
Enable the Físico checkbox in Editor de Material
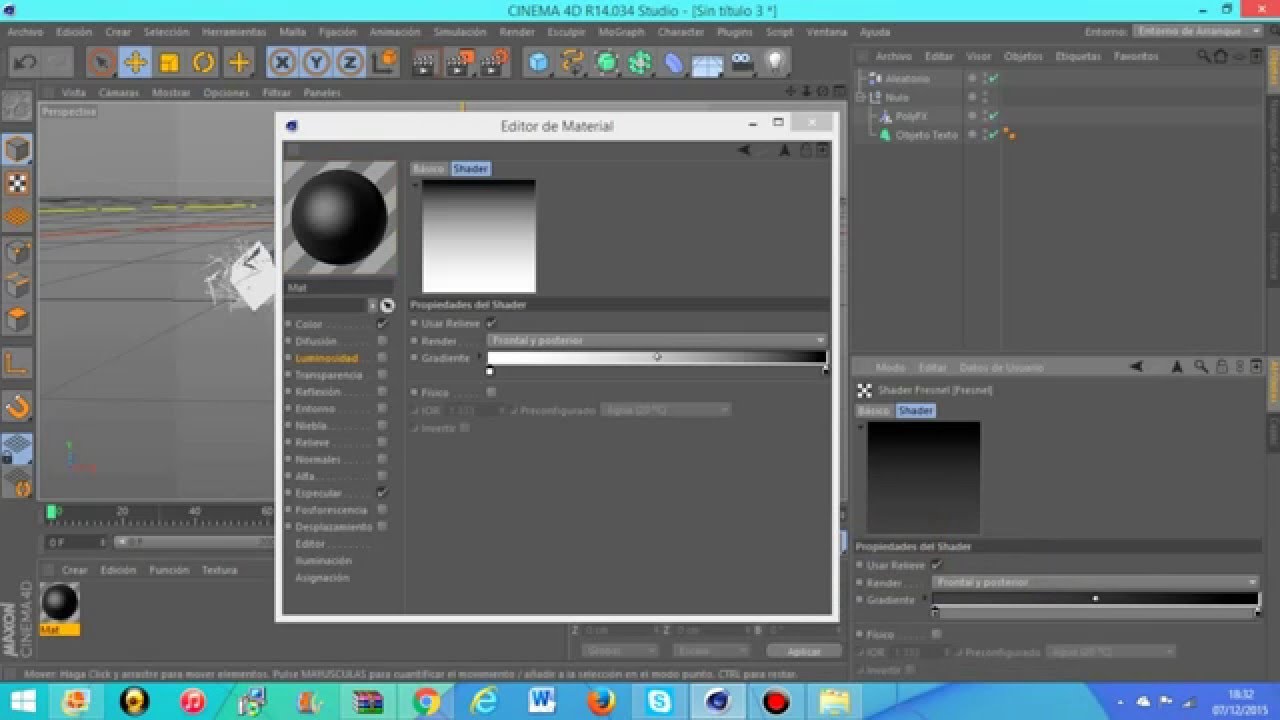[x=491, y=392]
